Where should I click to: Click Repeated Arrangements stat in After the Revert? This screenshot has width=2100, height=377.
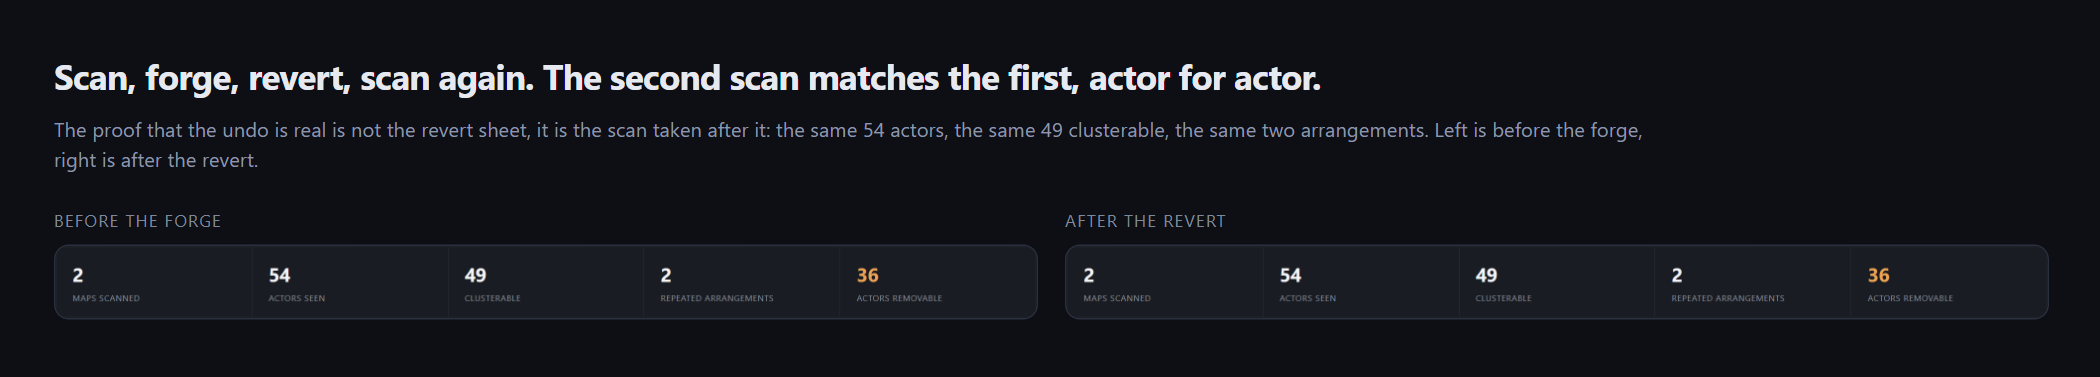tap(1752, 282)
